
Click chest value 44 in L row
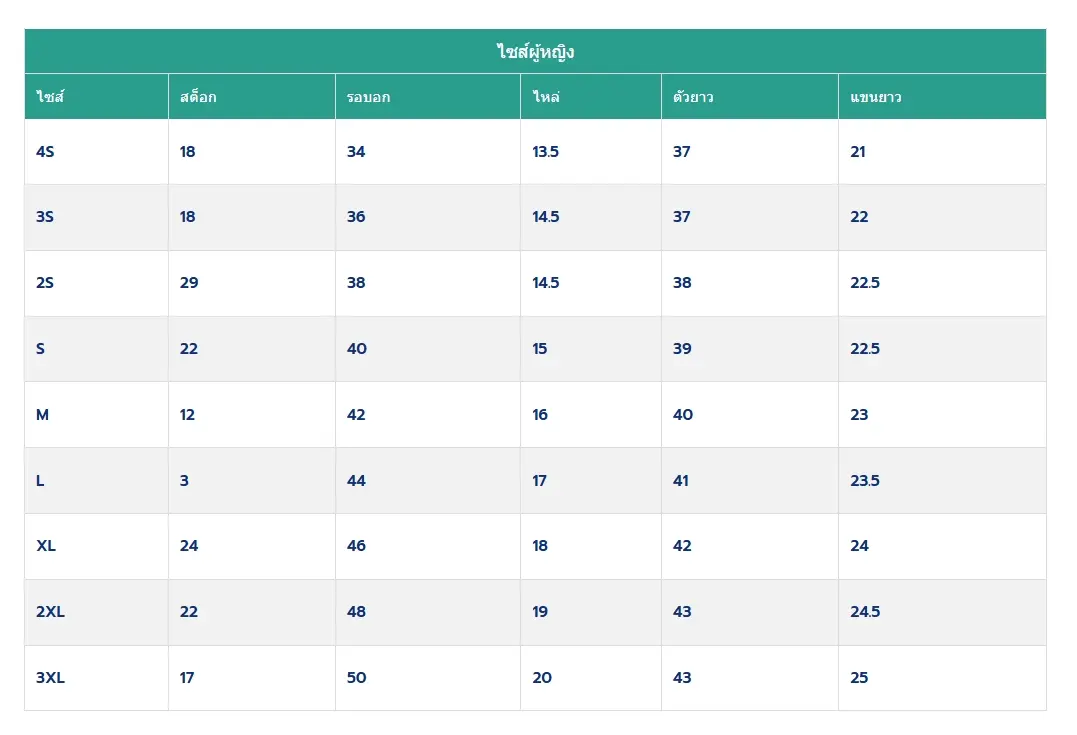coord(356,481)
